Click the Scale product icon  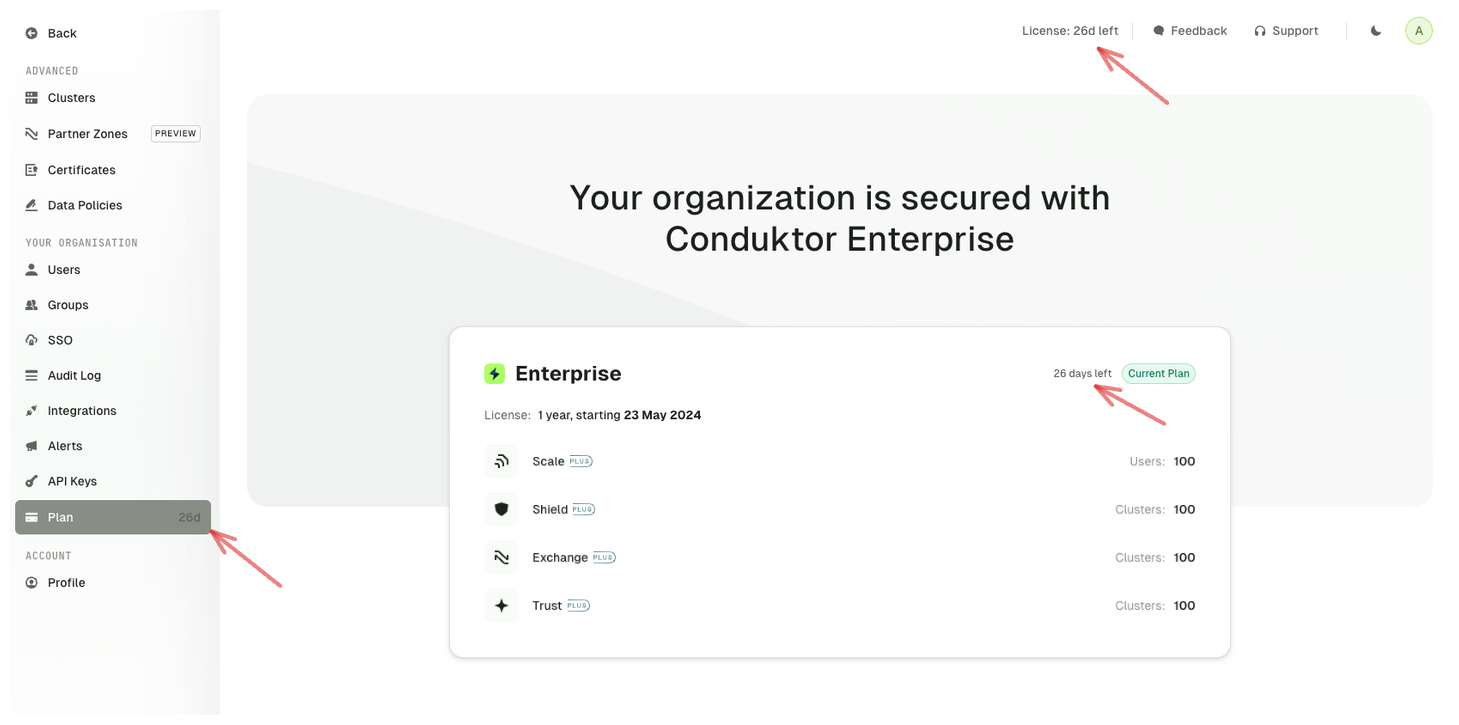502,461
